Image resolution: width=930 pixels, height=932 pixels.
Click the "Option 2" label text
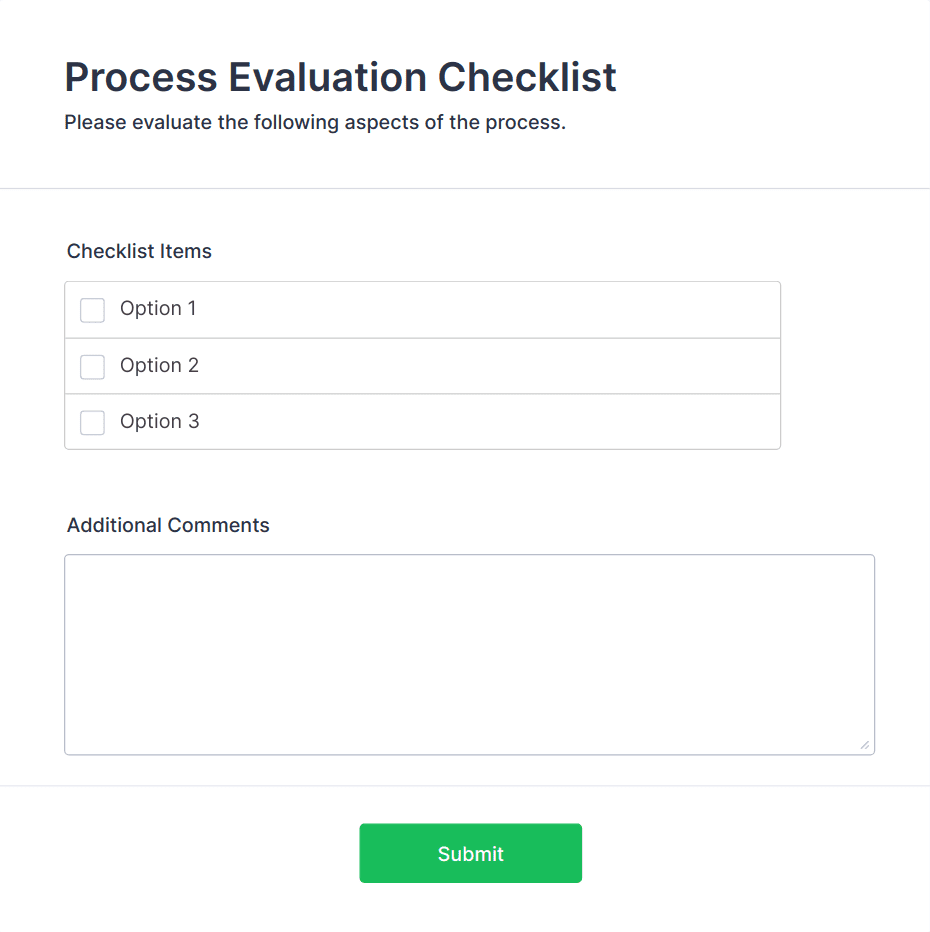(159, 366)
